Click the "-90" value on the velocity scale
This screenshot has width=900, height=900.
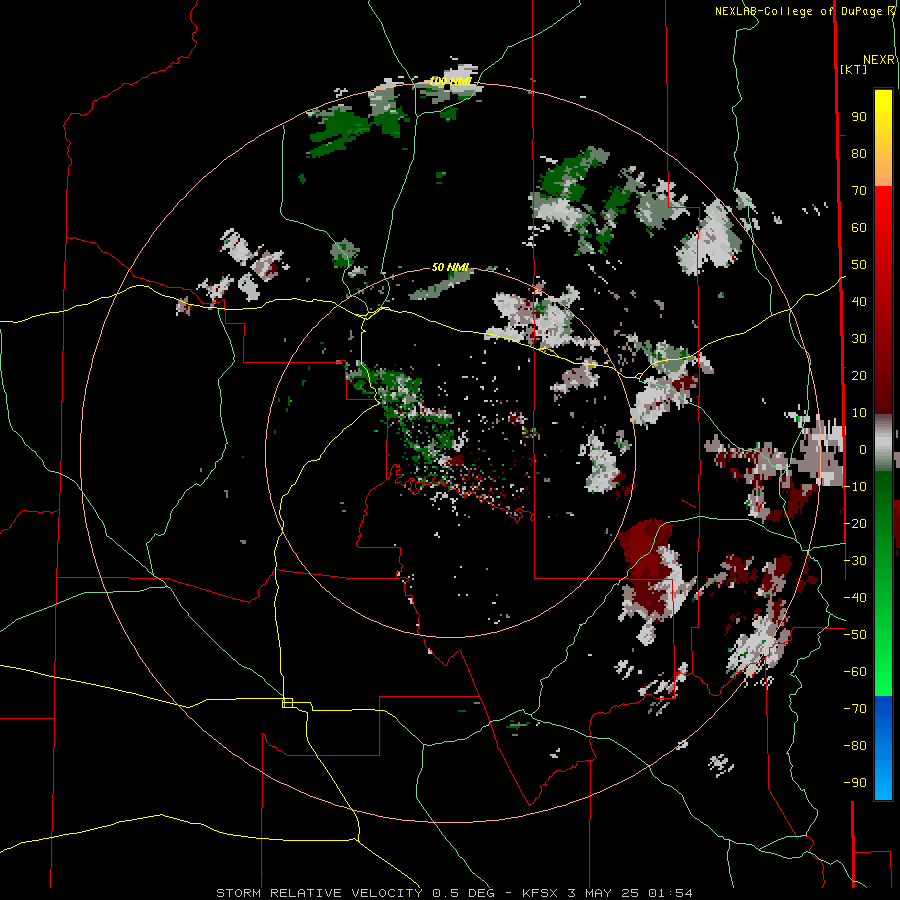pyautogui.click(x=855, y=783)
